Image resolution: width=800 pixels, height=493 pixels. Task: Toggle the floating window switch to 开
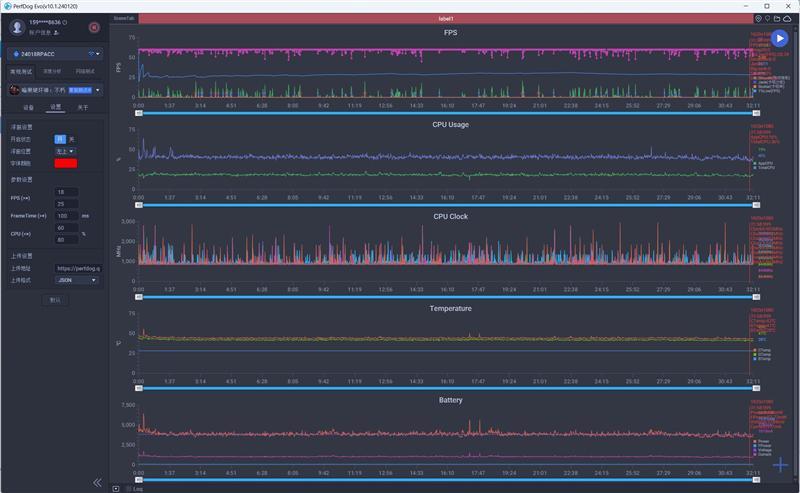pos(60,139)
